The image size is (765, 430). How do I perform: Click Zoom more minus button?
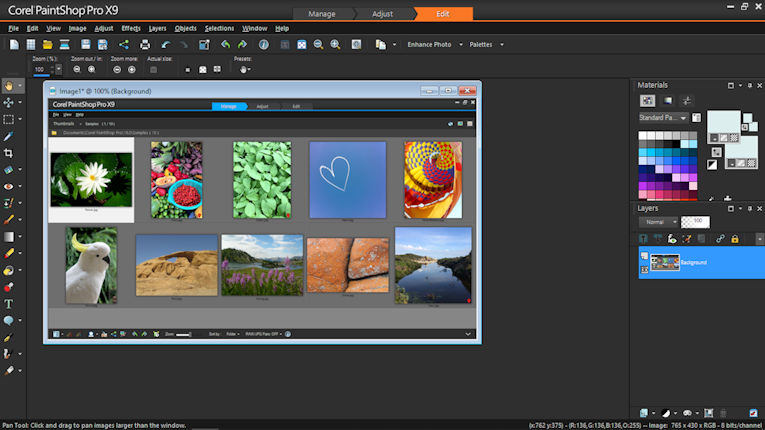(117, 69)
